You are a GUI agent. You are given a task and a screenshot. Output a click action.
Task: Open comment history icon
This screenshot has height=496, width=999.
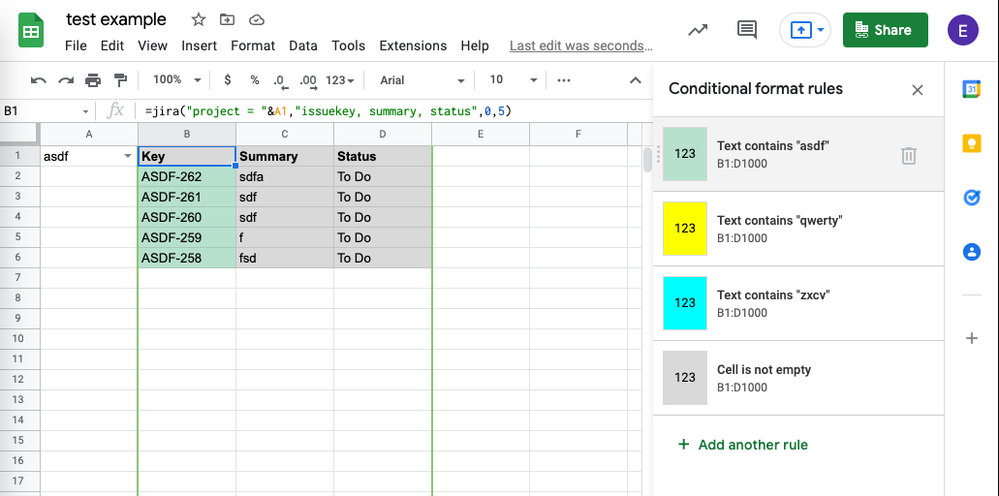click(747, 30)
